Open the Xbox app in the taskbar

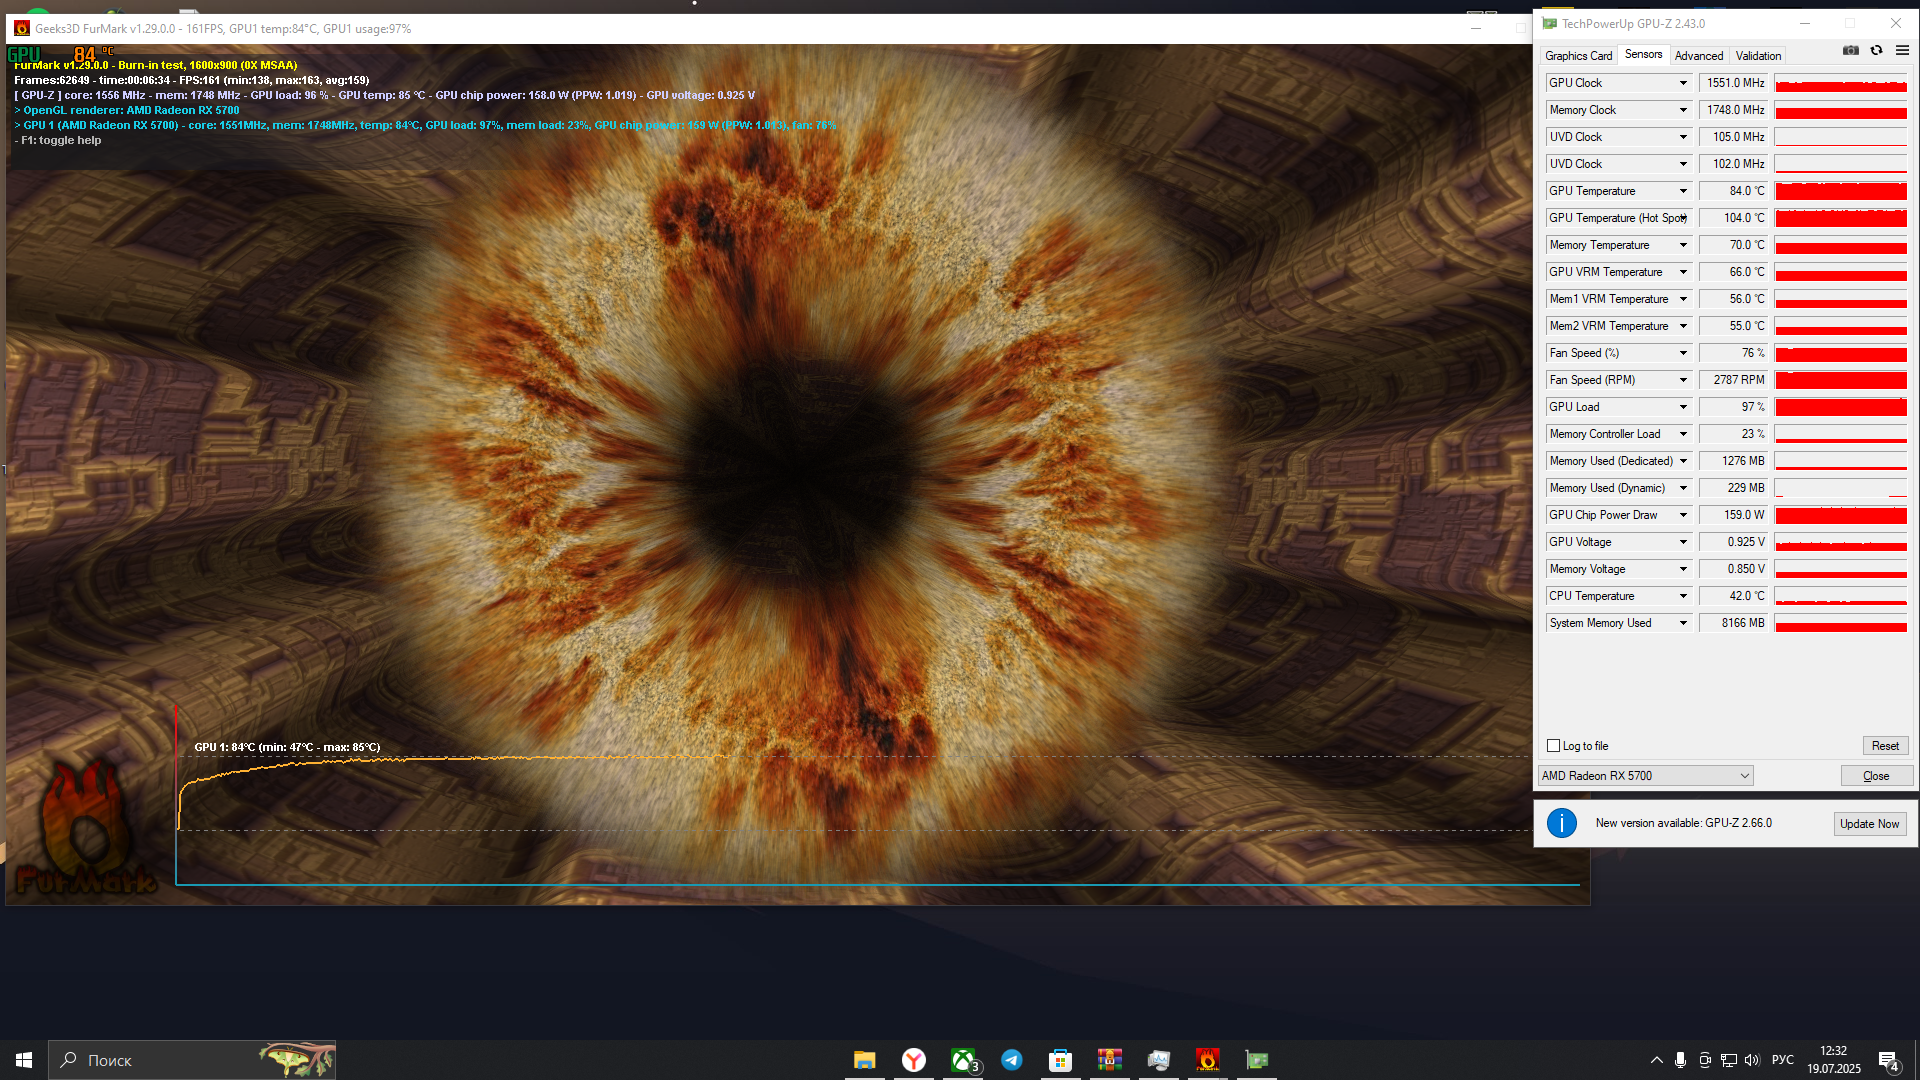[963, 1060]
